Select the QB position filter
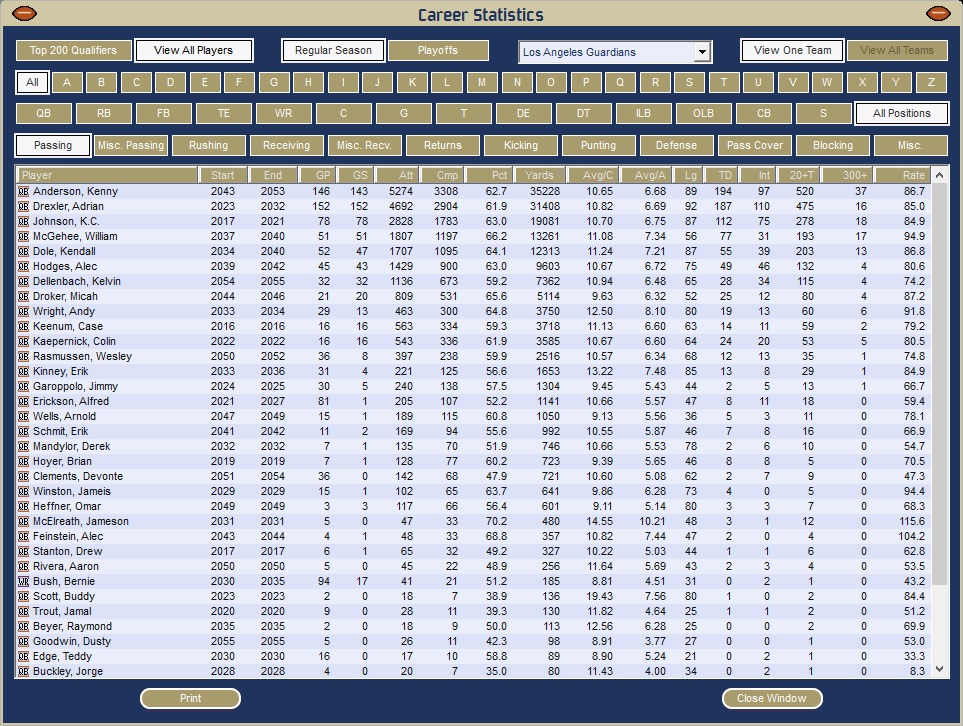 point(43,113)
